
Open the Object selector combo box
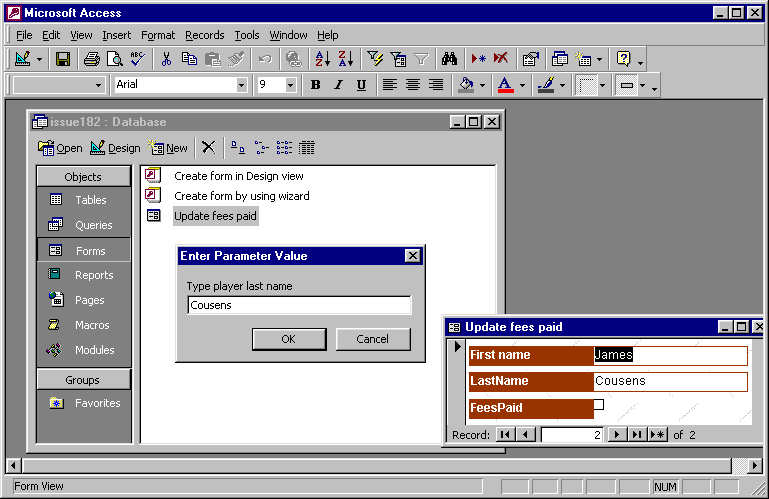click(58, 85)
